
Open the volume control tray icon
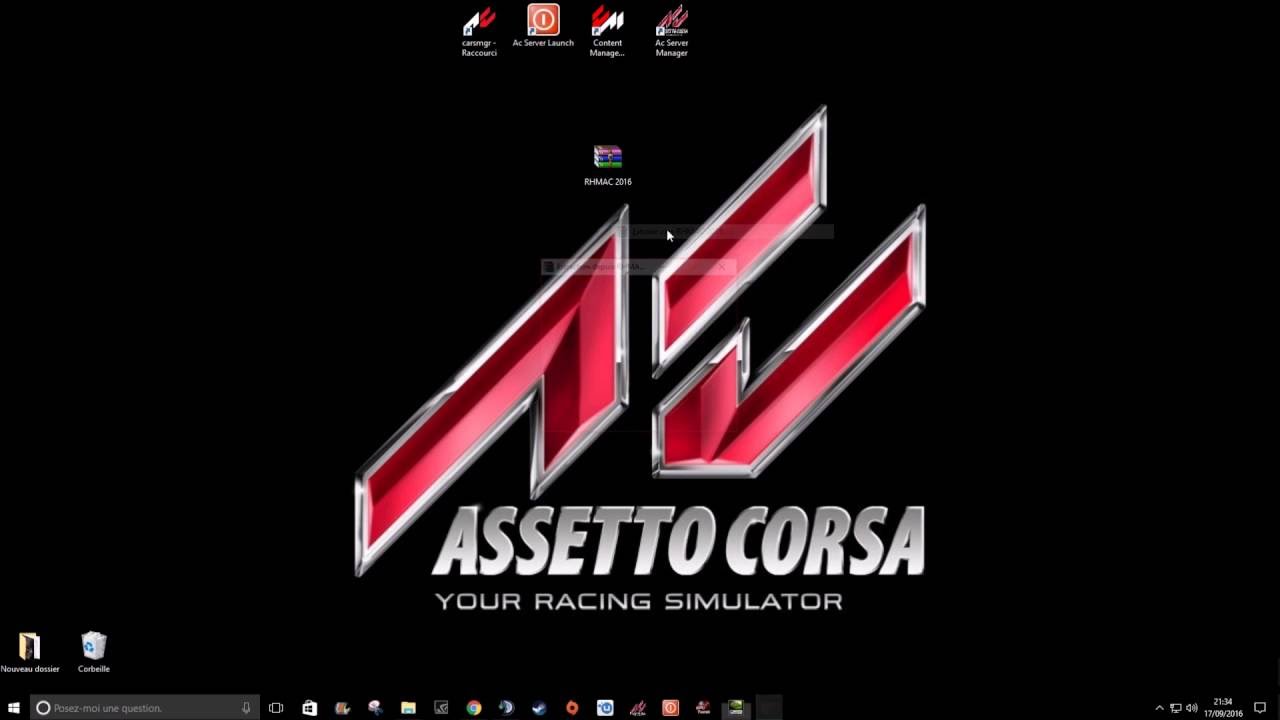pos(1192,708)
